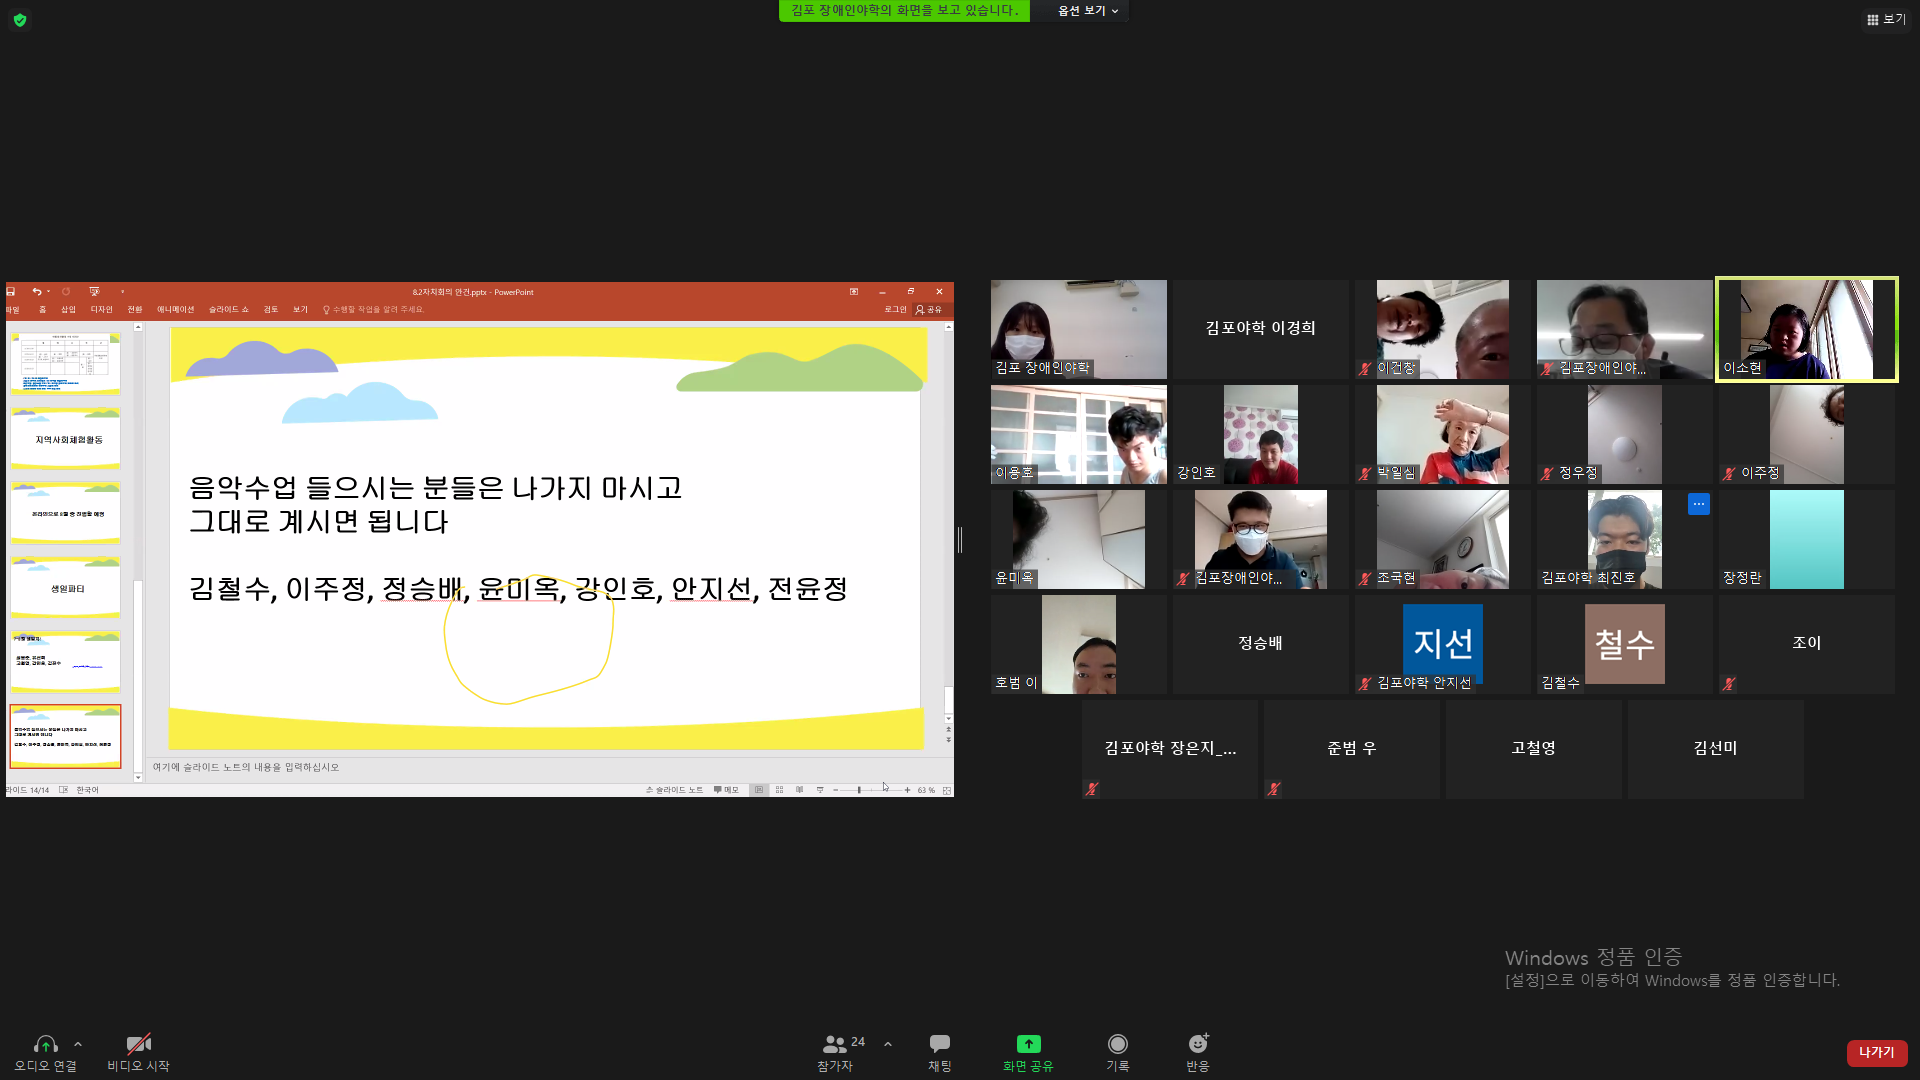Select the 김포야학 이경희 participant tile
Image resolution: width=1920 pixels, height=1080 pixels.
pyautogui.click(x=1260, y=329)
